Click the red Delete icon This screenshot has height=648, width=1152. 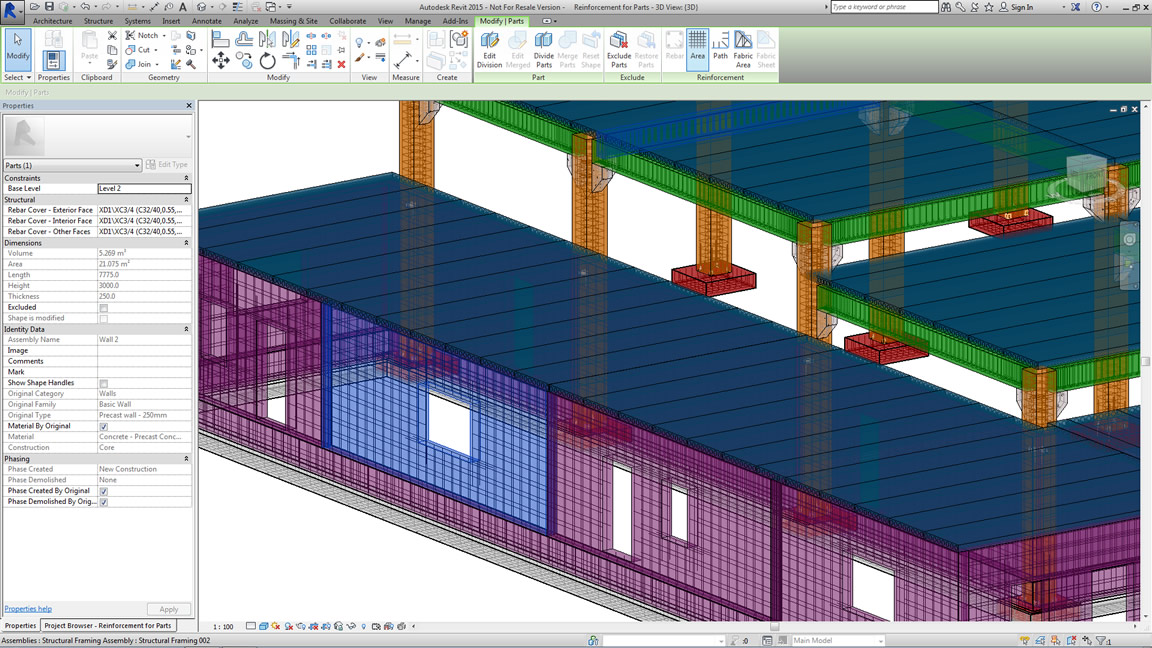342,65
